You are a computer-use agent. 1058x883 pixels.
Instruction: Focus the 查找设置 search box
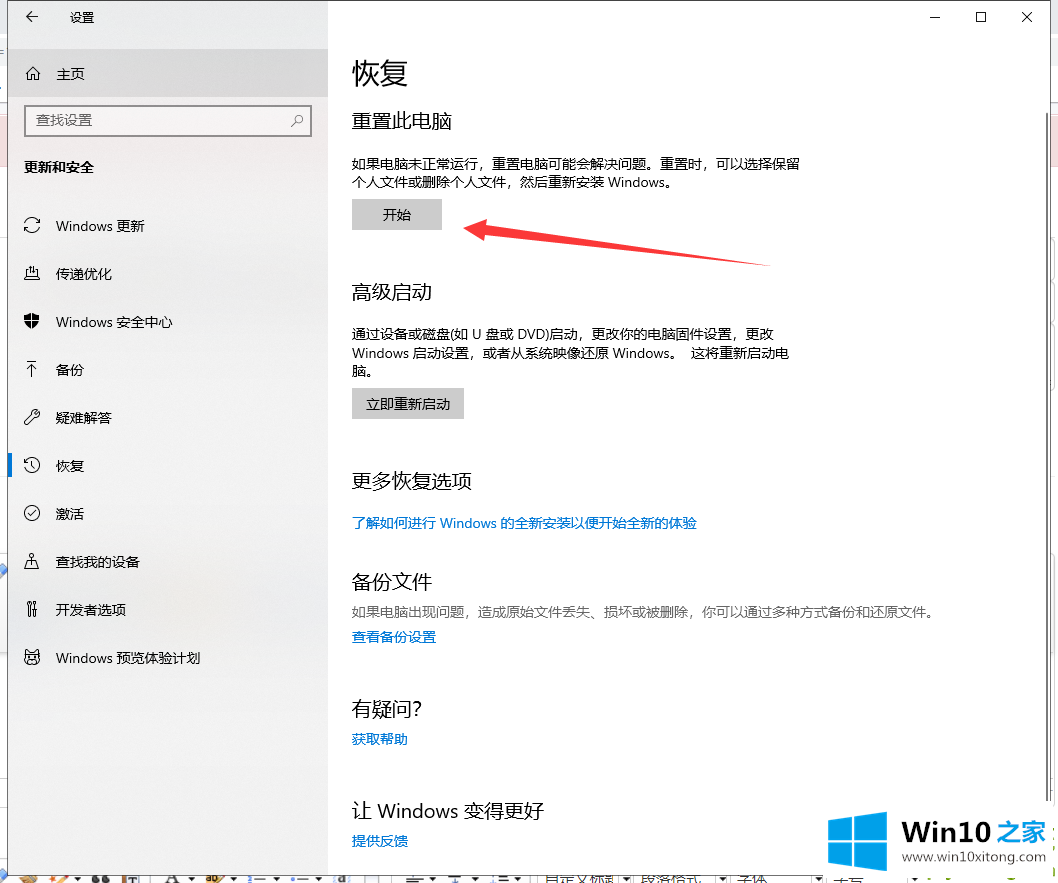(x=167, y=121)
